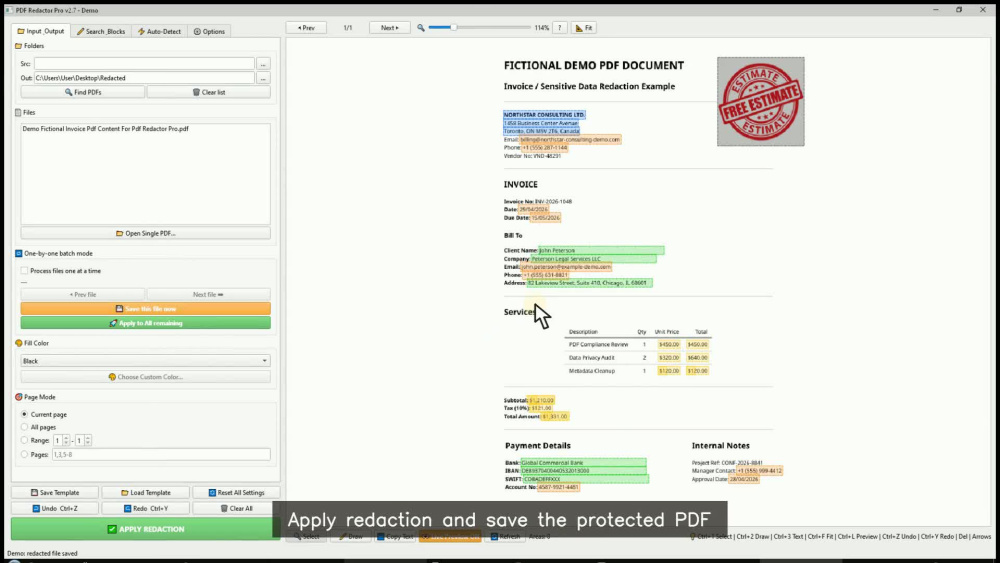This screenshot has width=1000, height=563.
Task: Browse for the Out folder
Action: tap(263, 78)
